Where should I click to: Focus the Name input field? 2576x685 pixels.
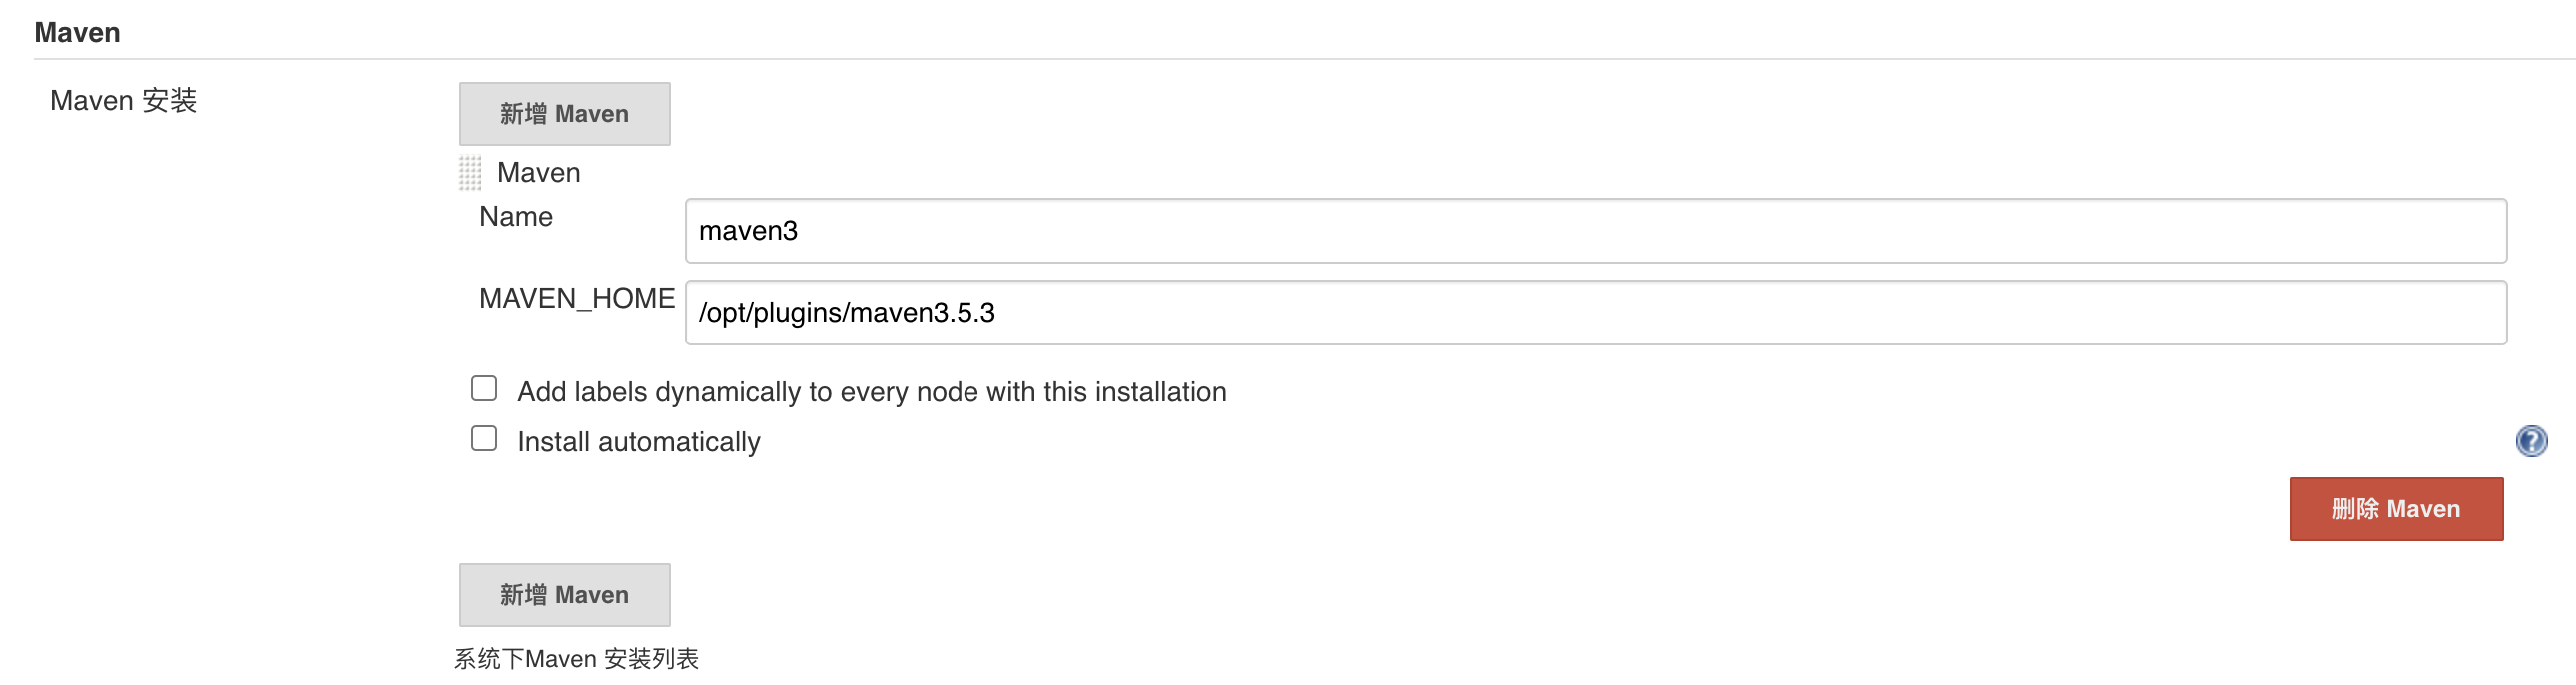1595,231
